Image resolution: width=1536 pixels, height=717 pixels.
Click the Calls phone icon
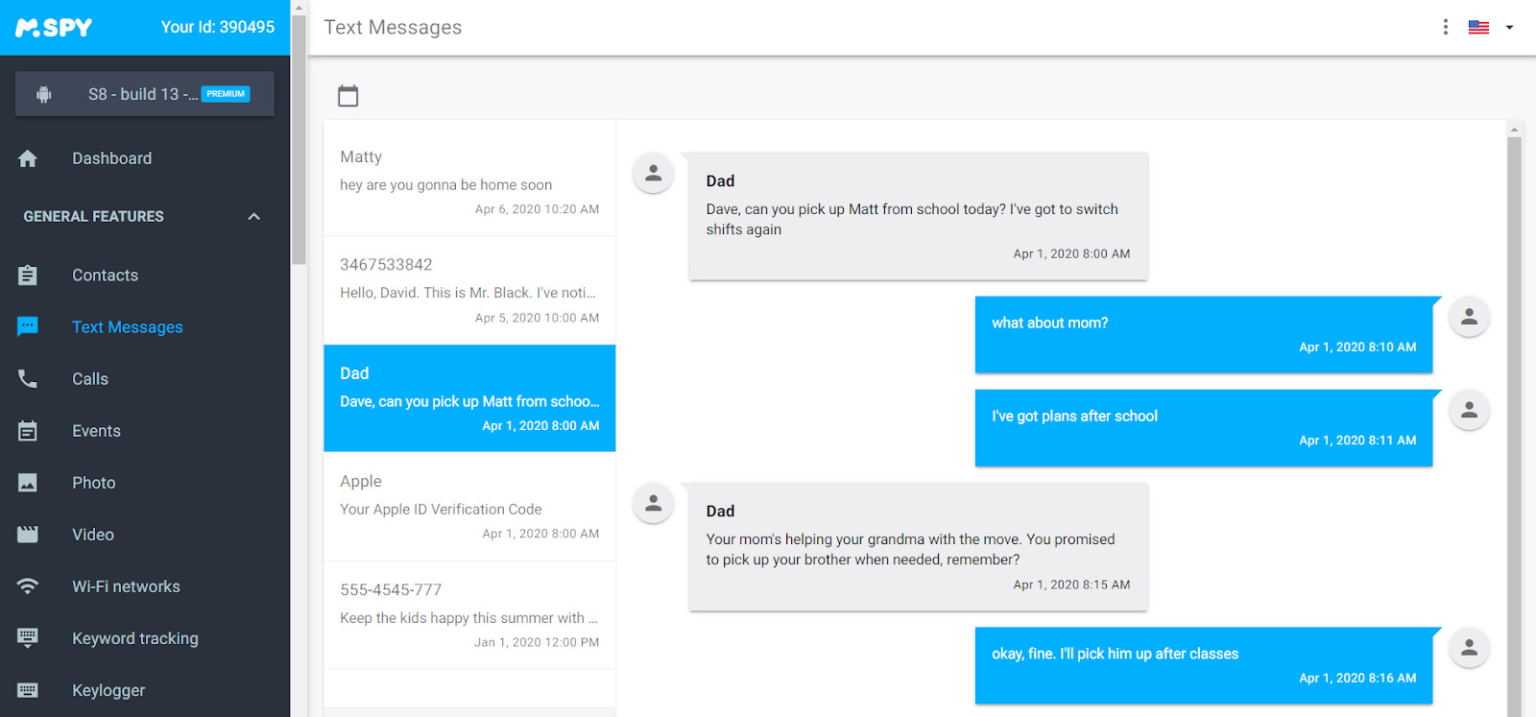click(x=28, y=379)
